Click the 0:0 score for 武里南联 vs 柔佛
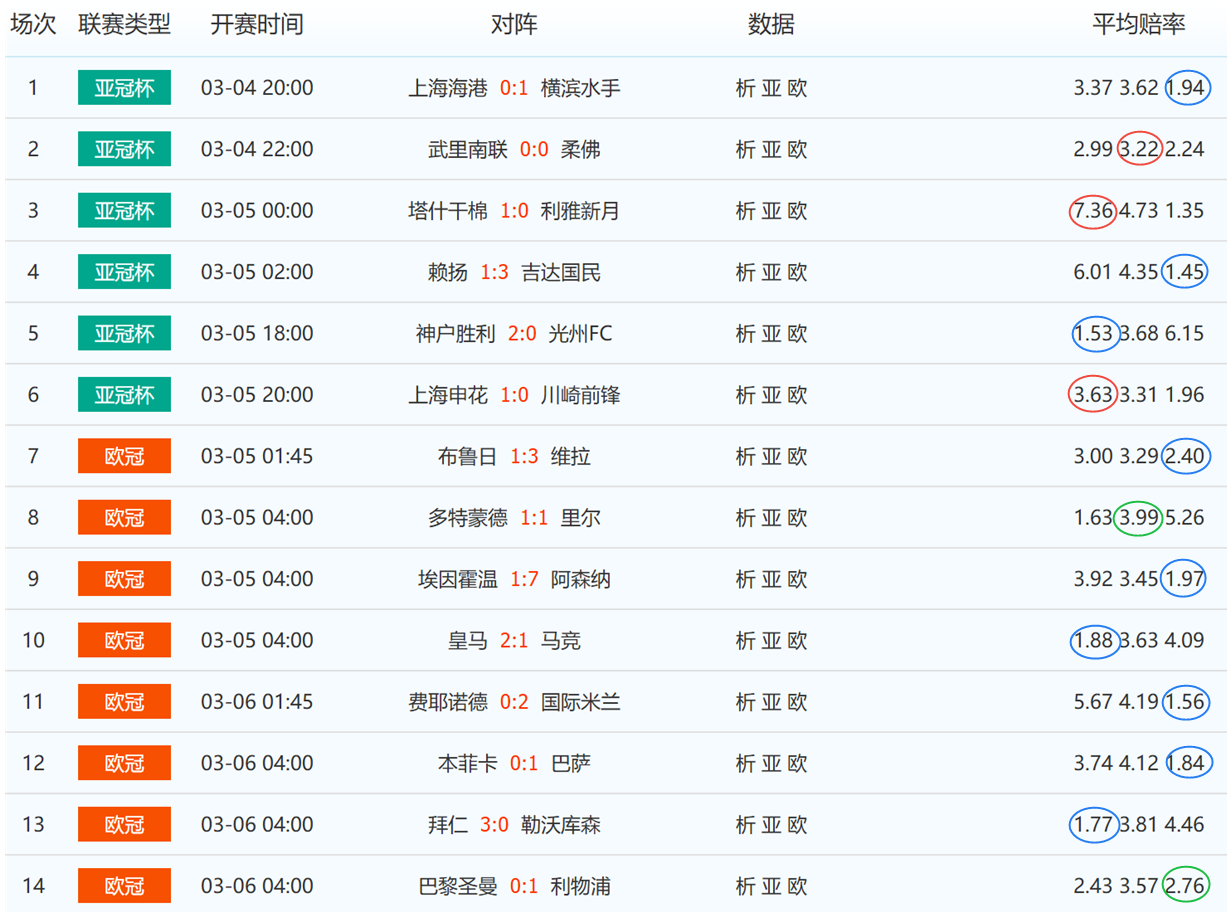This screenshot has height=912, width=1227. (534, 150)
